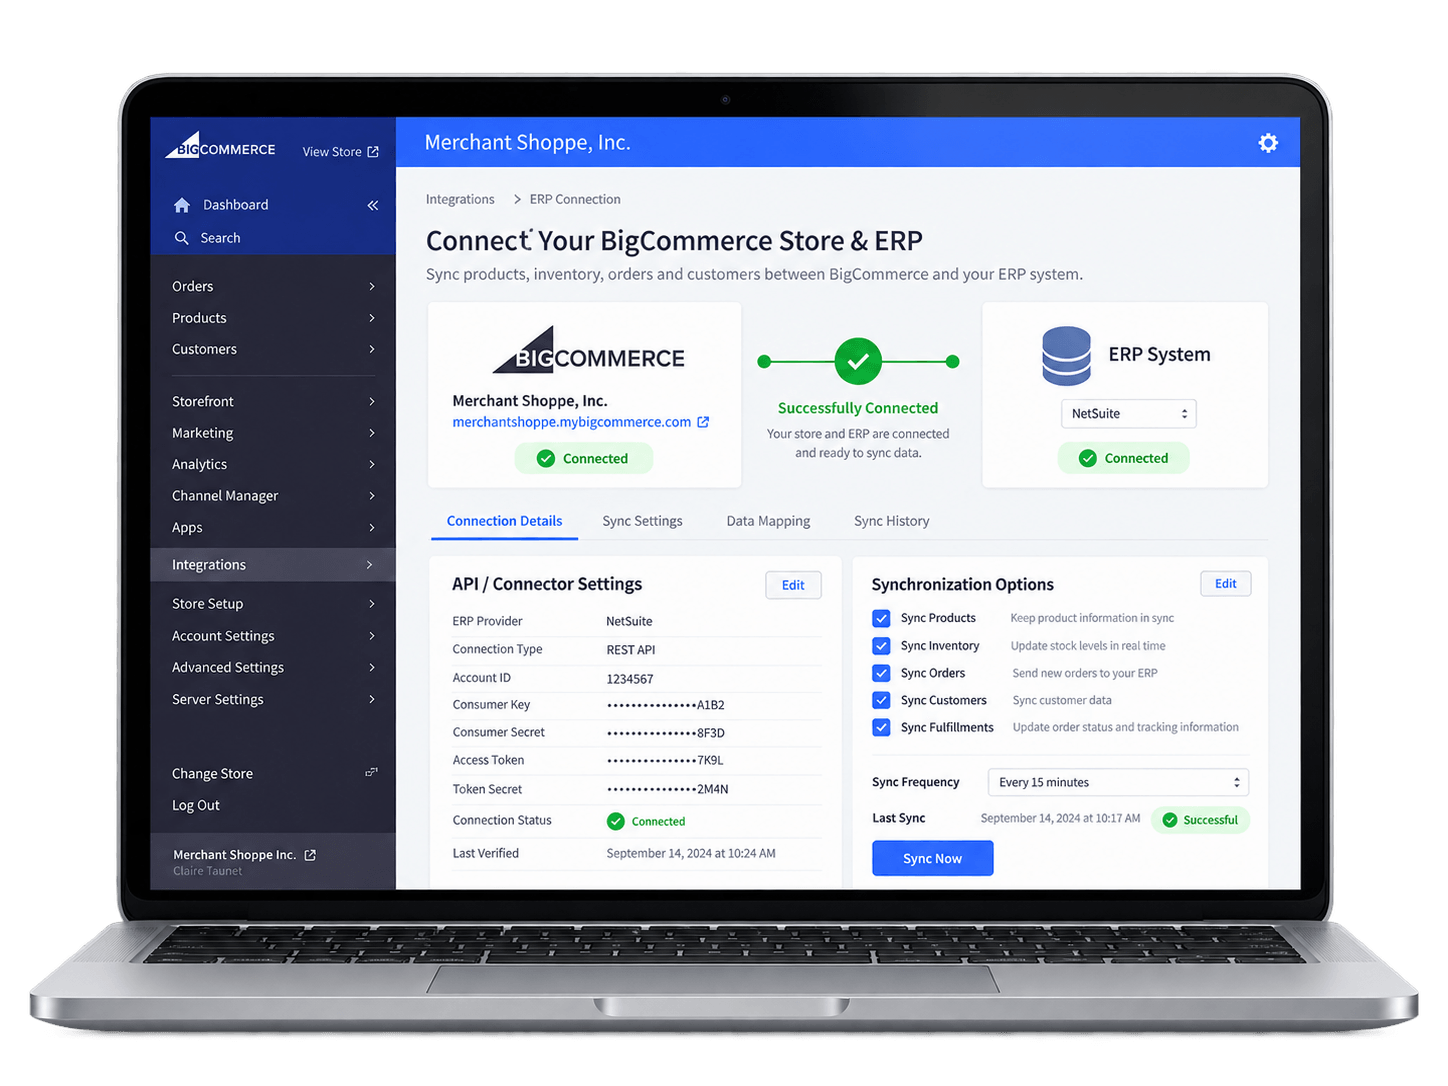Screen dimensions: 1448x1086
Task: Expand the Products menu chevron
Action: pyautogui.click(x=372, y=318)
